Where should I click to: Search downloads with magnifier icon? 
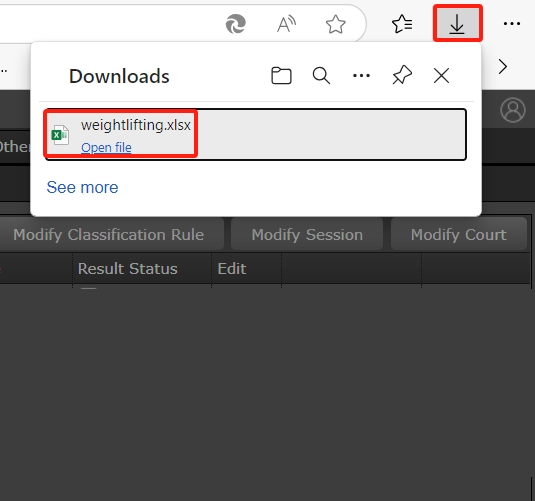pos(321,75)
